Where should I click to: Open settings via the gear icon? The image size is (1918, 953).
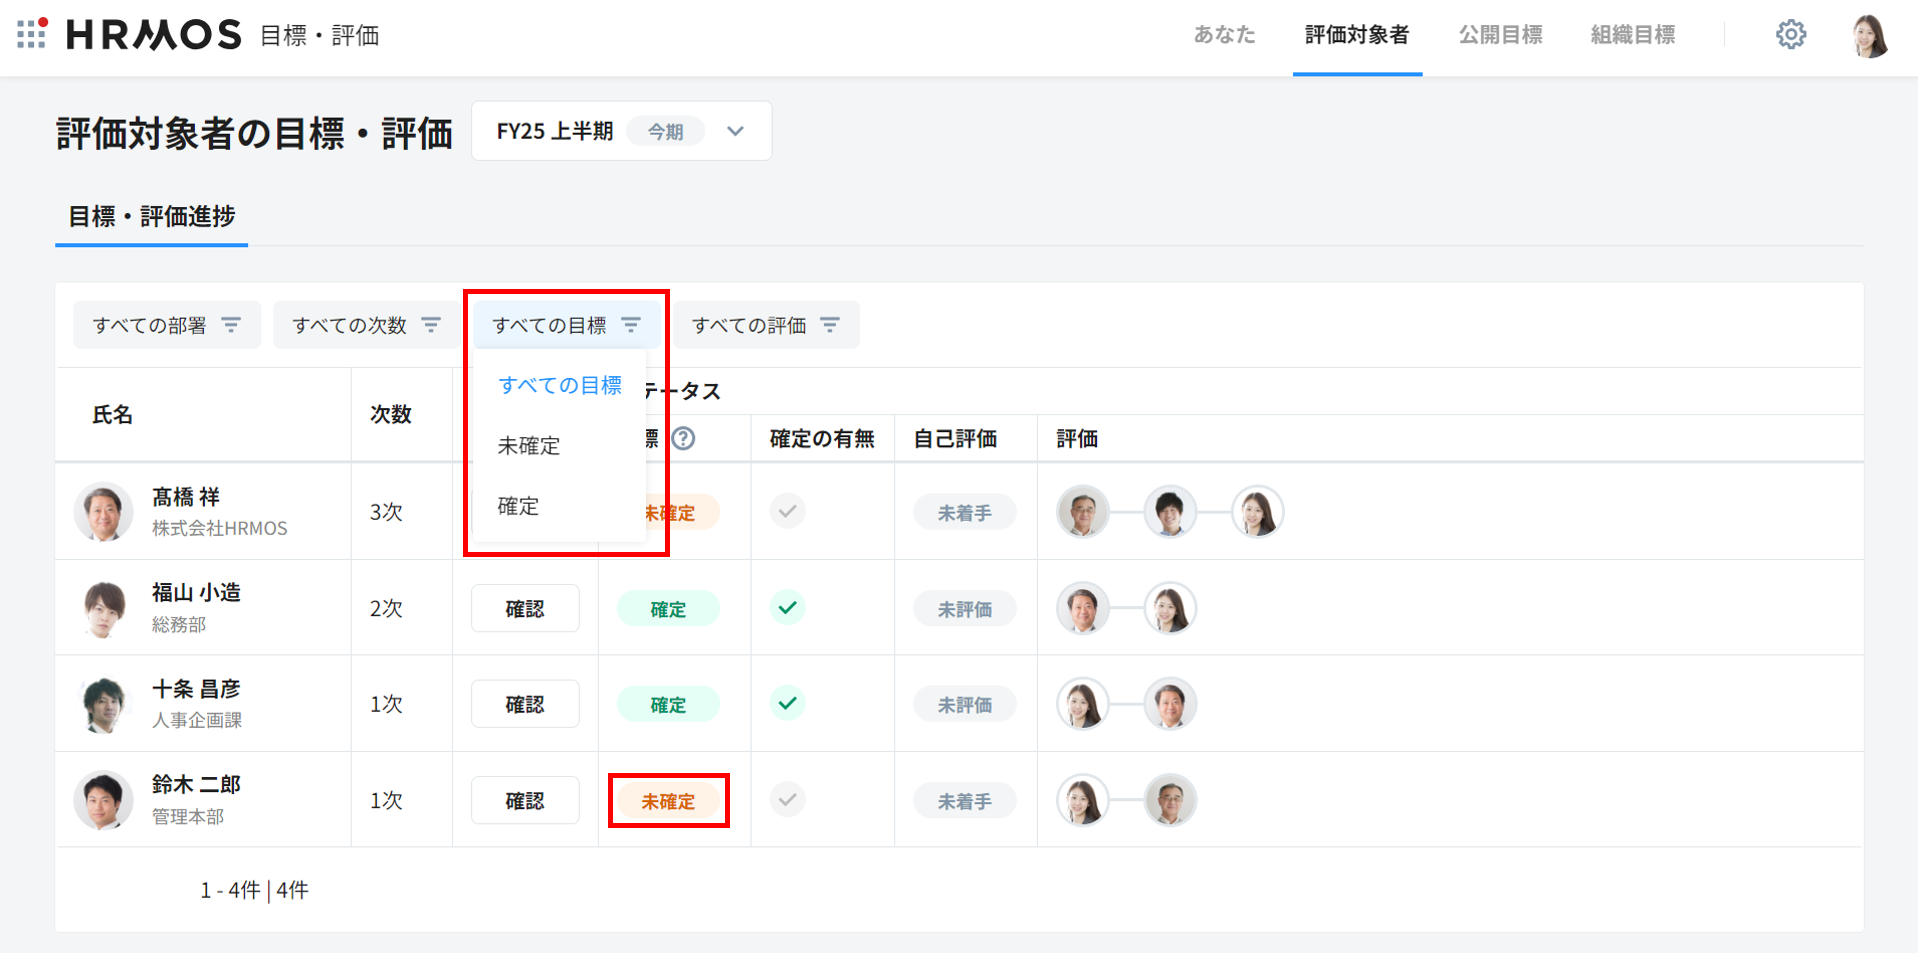pos(1790,35)
